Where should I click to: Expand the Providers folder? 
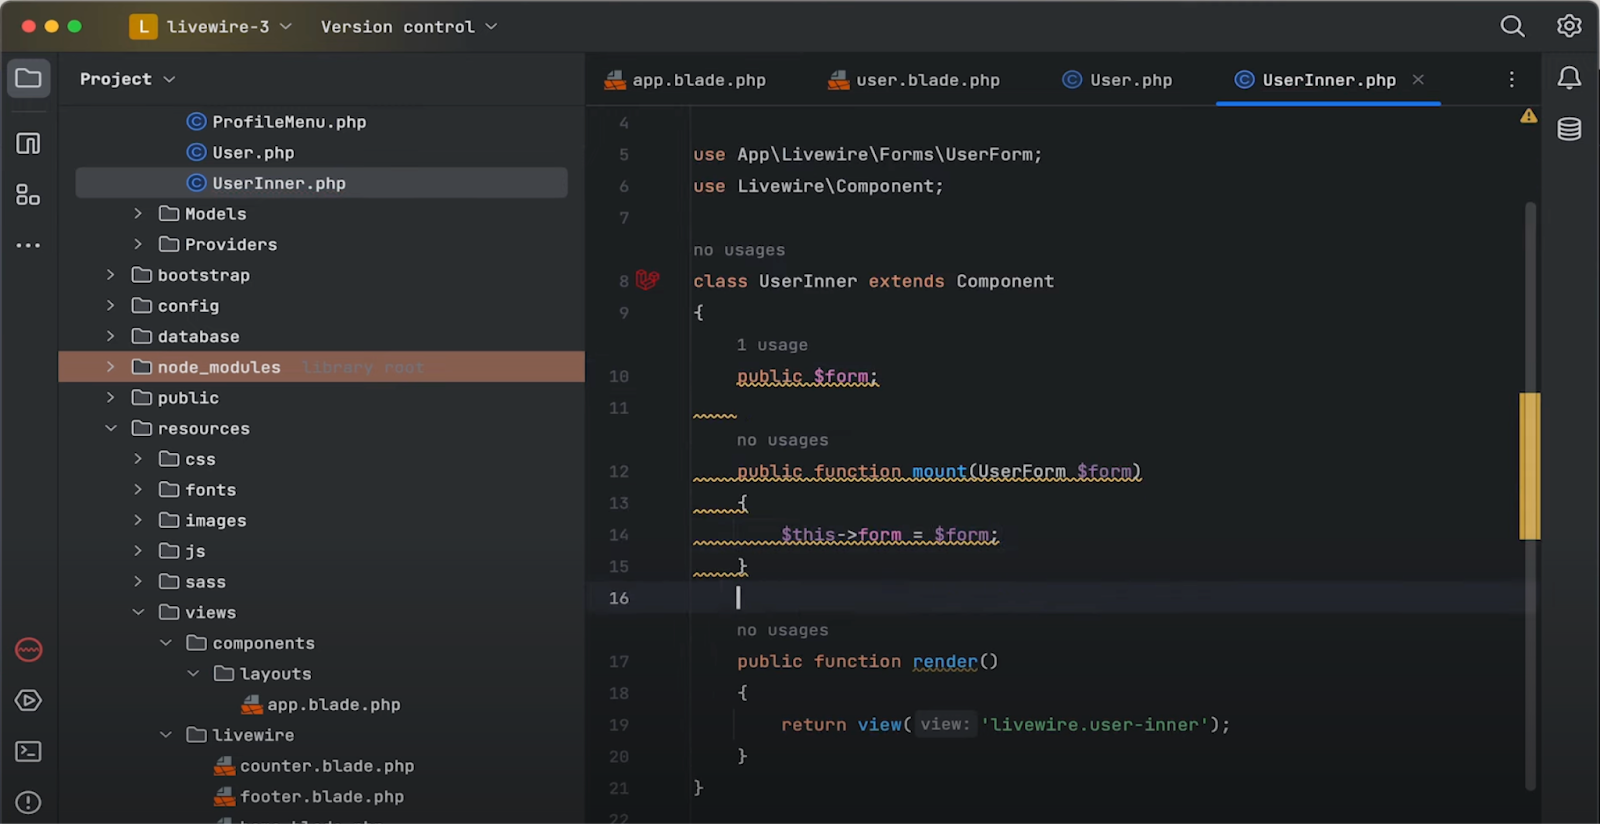[138, 244]
